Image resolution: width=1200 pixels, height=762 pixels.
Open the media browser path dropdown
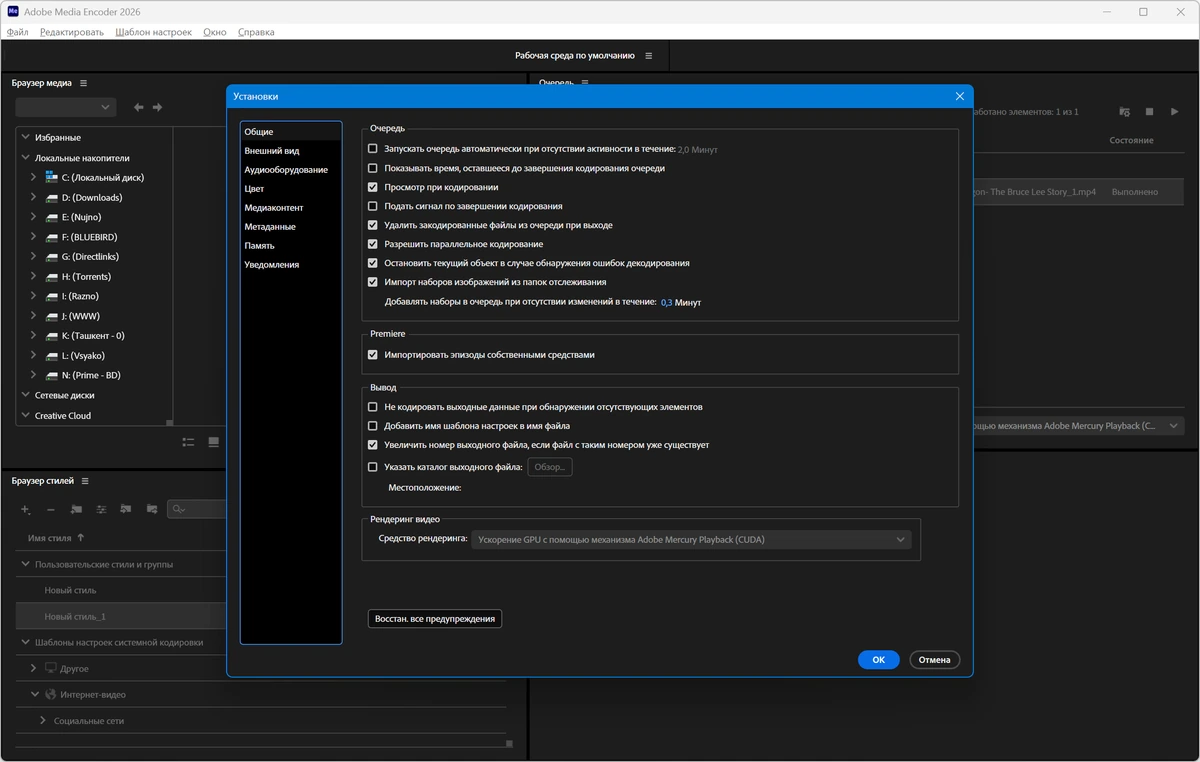(x=66, y=107)
